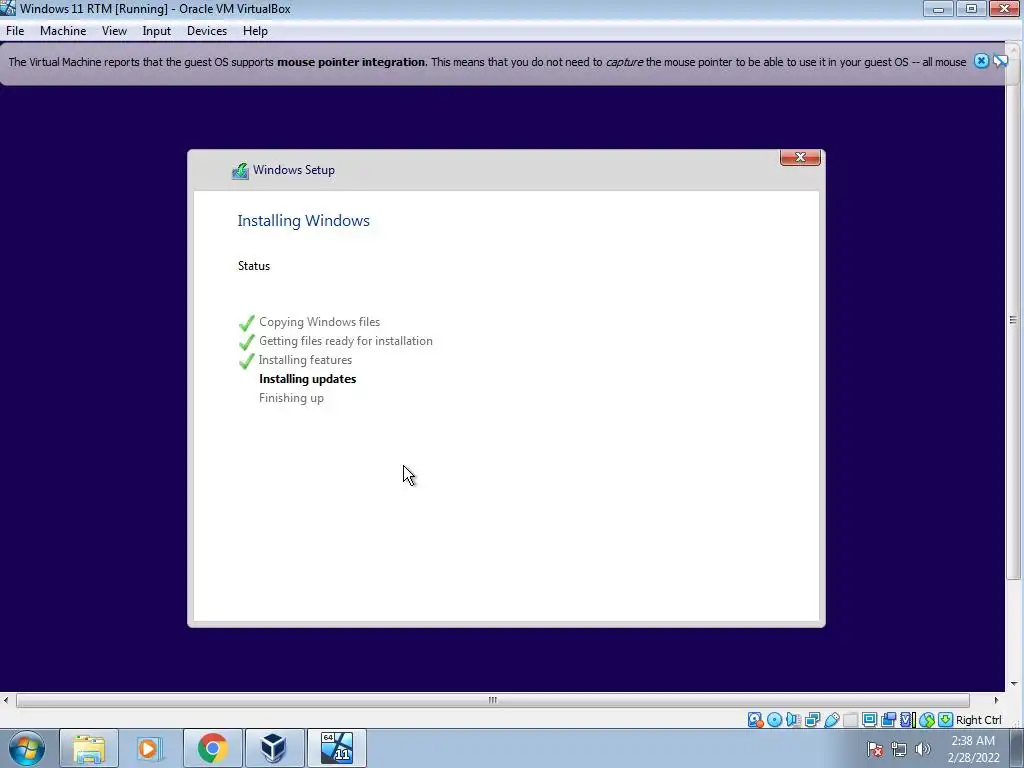Click the 'Status' label
The image size is (1024, 768).
(254, 266)
